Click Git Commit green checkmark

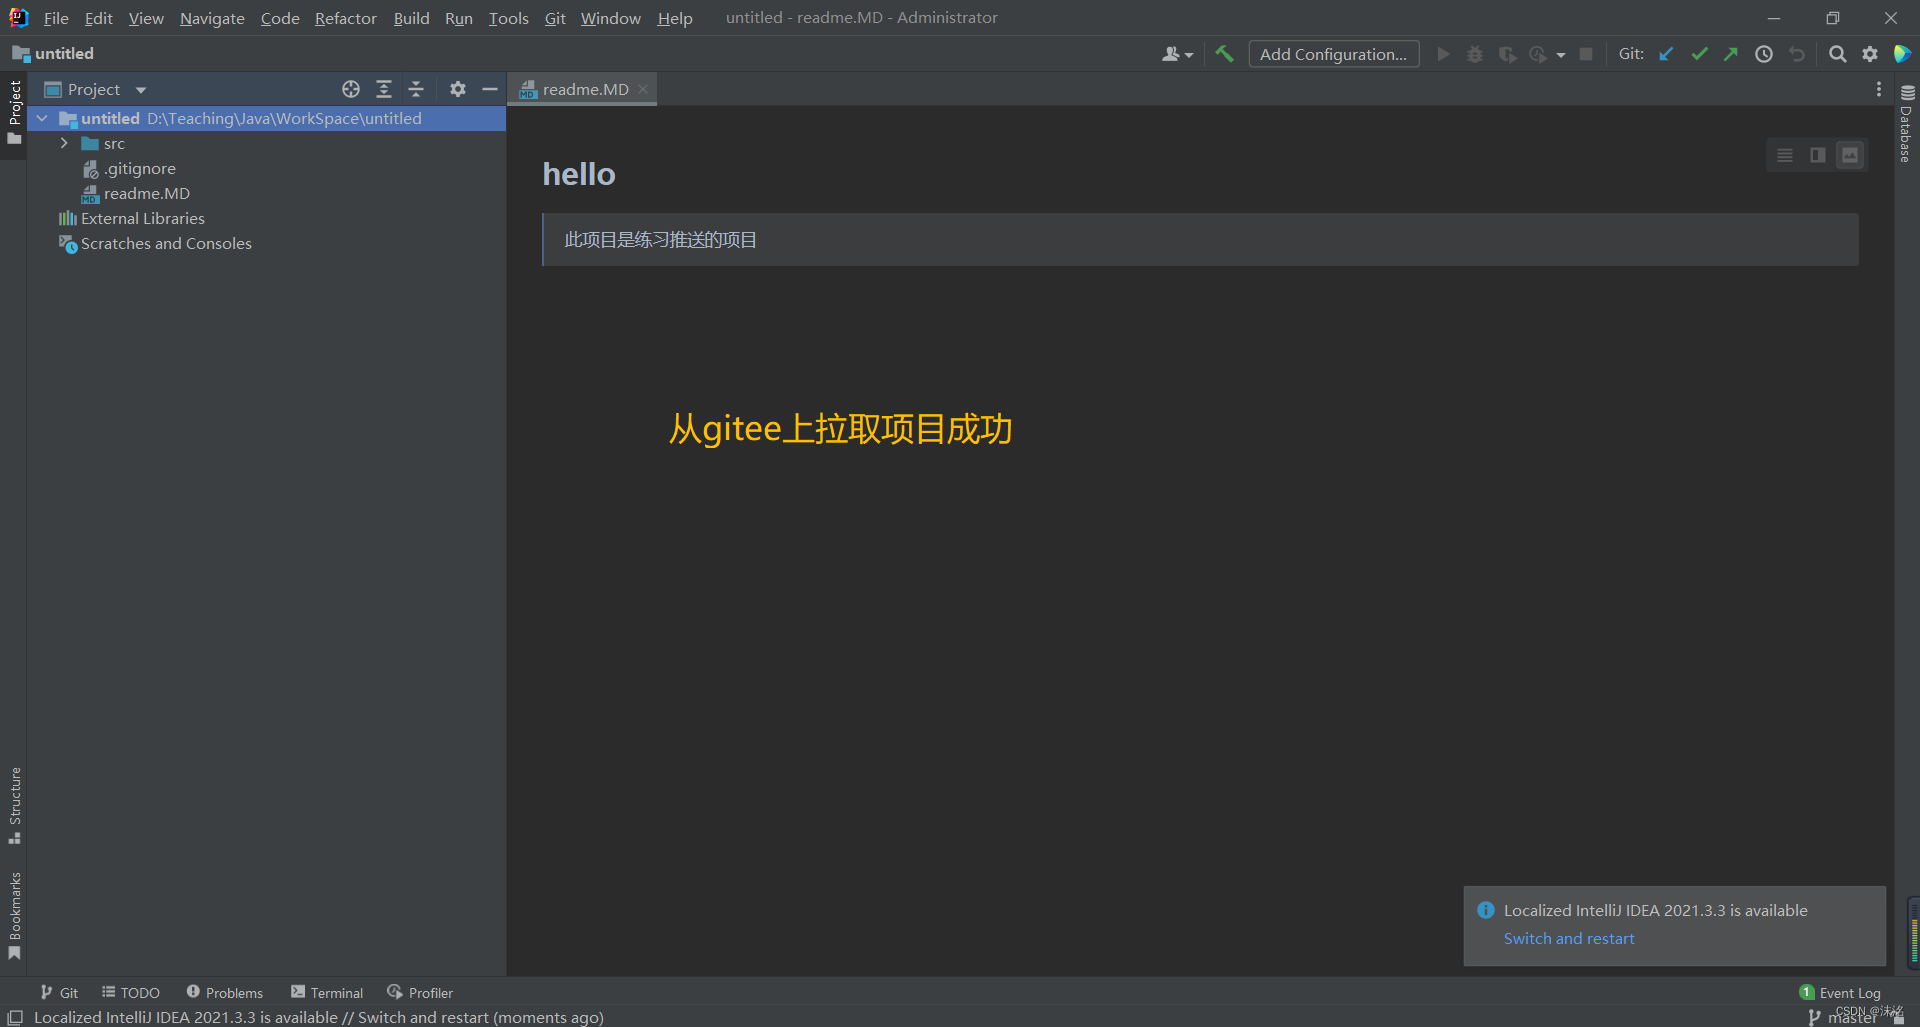coord(1699,54)
